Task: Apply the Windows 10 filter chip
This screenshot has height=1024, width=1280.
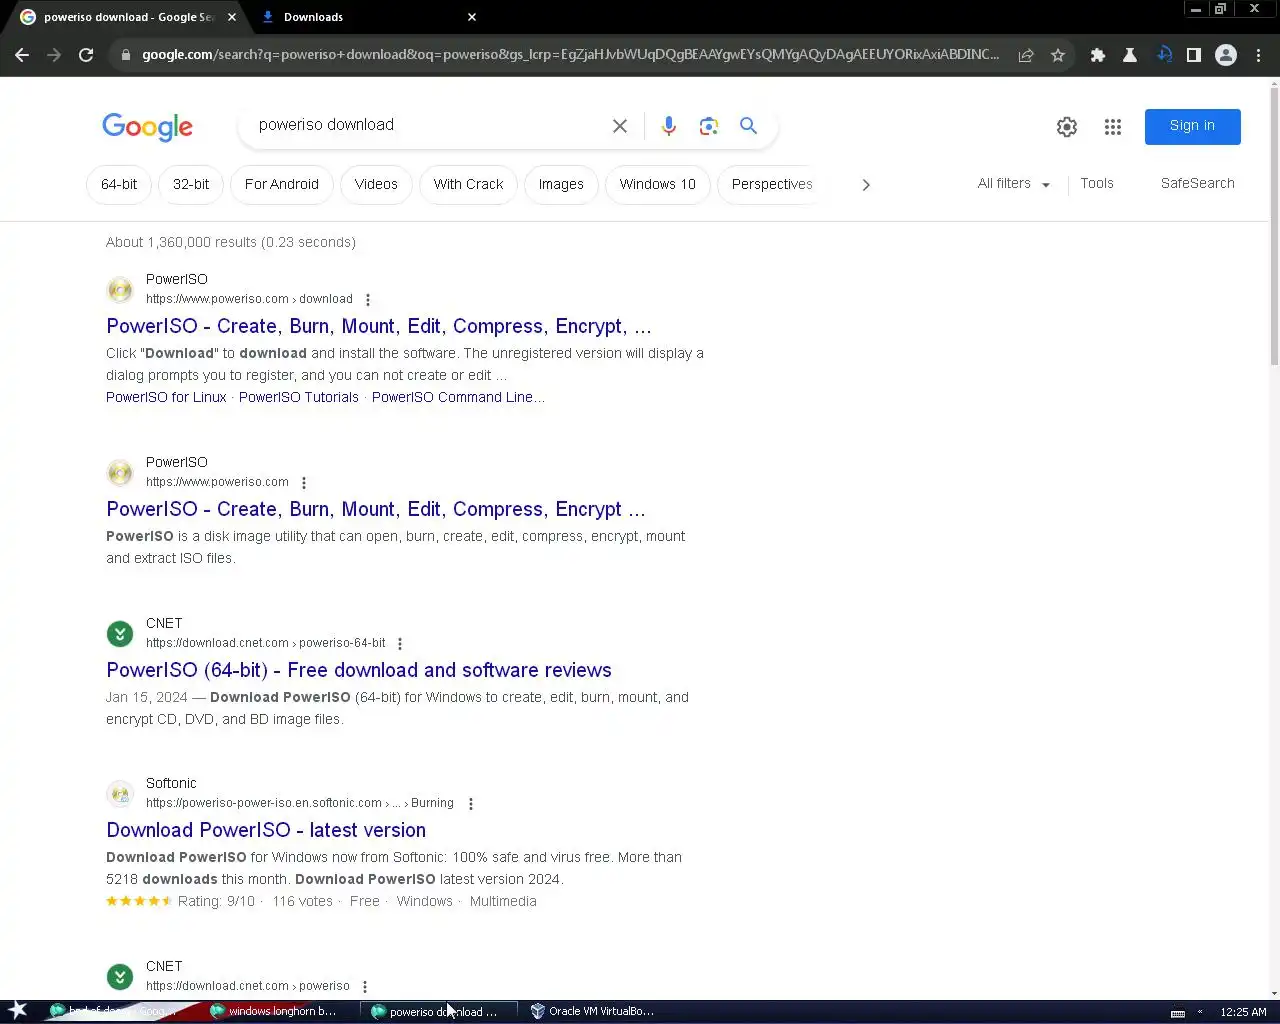Action: tap(657, 185)
